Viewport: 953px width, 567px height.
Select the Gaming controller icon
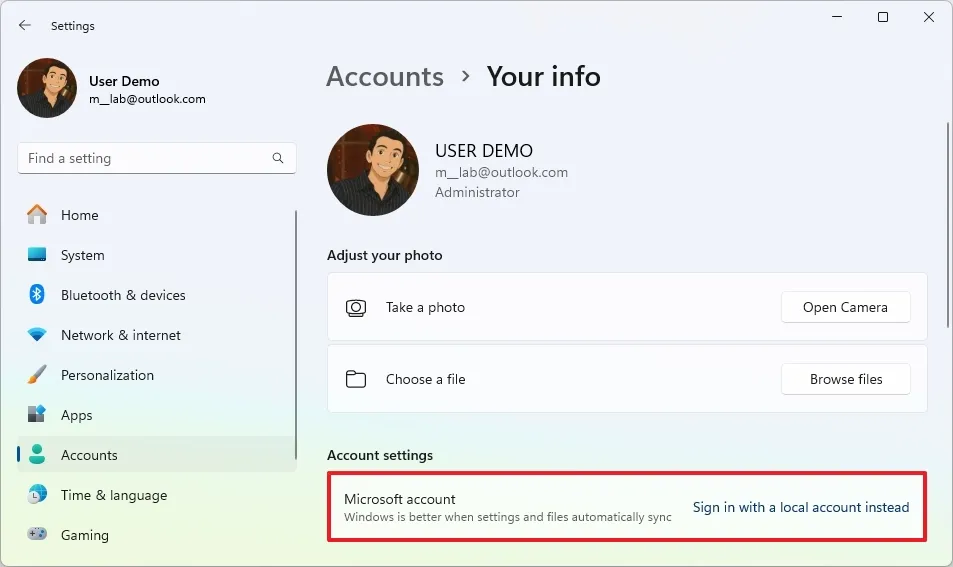[x=37, y=534]
